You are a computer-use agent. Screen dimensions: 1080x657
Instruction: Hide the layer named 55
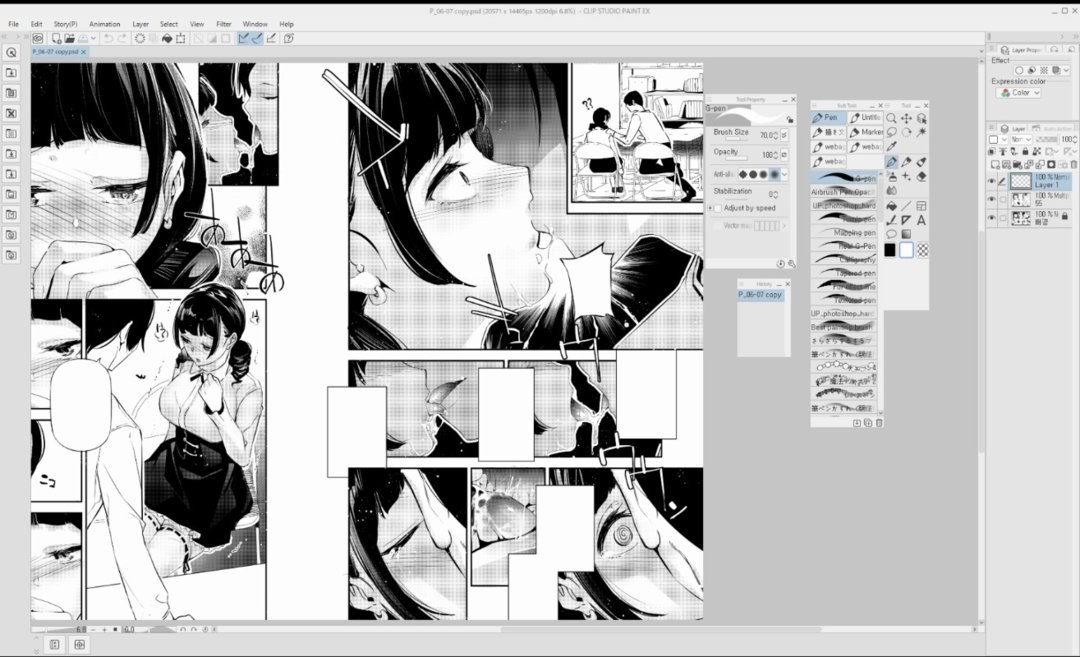point(991,198)
